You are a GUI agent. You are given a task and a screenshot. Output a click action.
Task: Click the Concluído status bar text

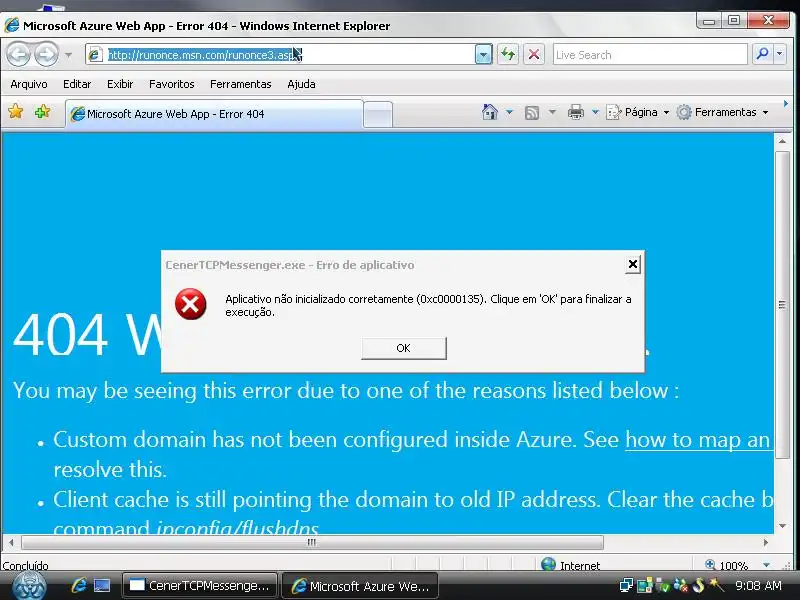click(x=26, y=565)
